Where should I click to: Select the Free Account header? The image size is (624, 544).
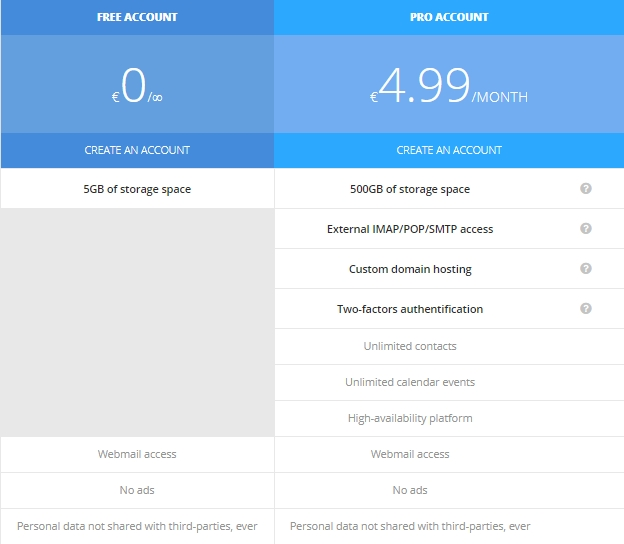tap(137, 17)
